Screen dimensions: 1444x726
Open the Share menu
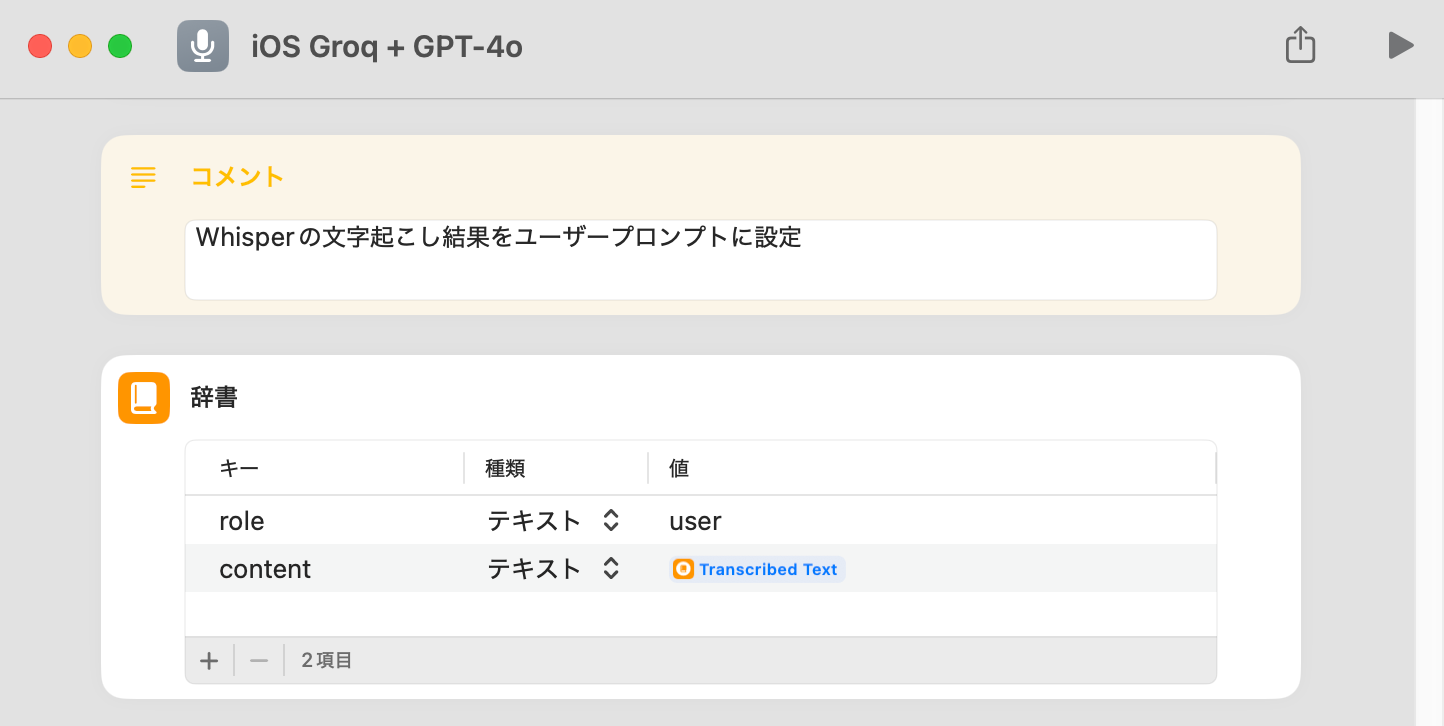1300,46
